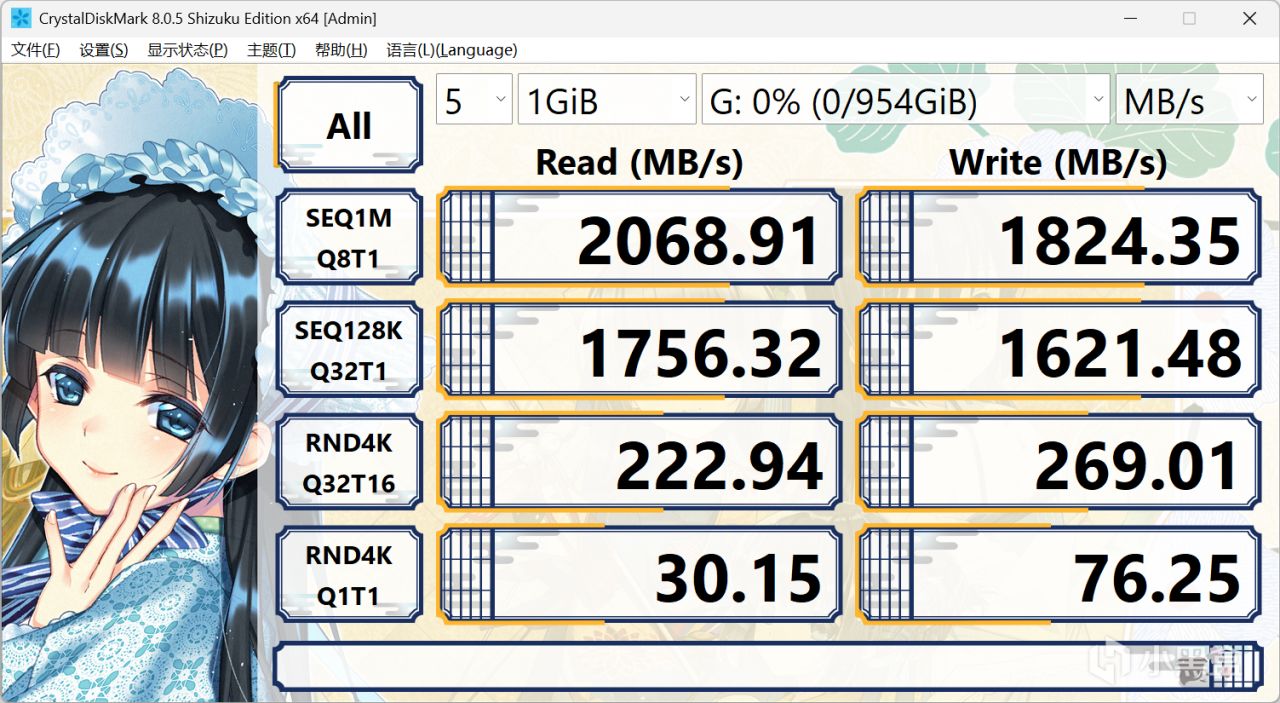Run the RND4K Q32T16 test
1280x703 pixels.
(x=349, y=462)
